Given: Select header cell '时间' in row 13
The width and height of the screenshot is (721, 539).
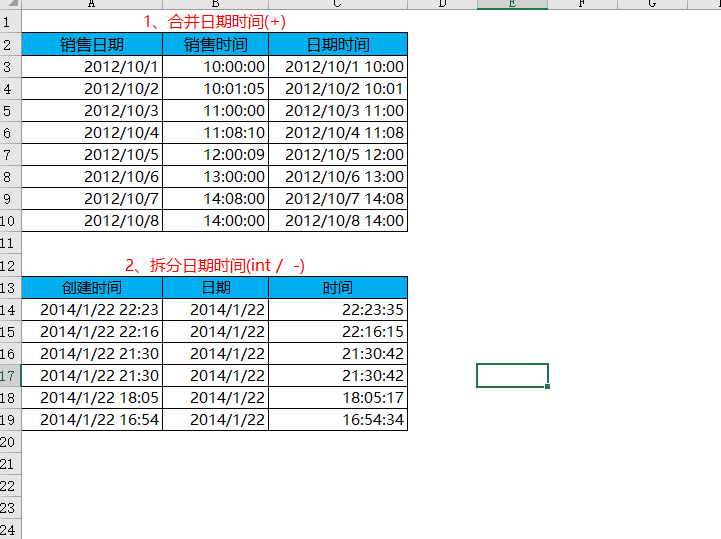Looking at the screenshot, I should point(338,288).
